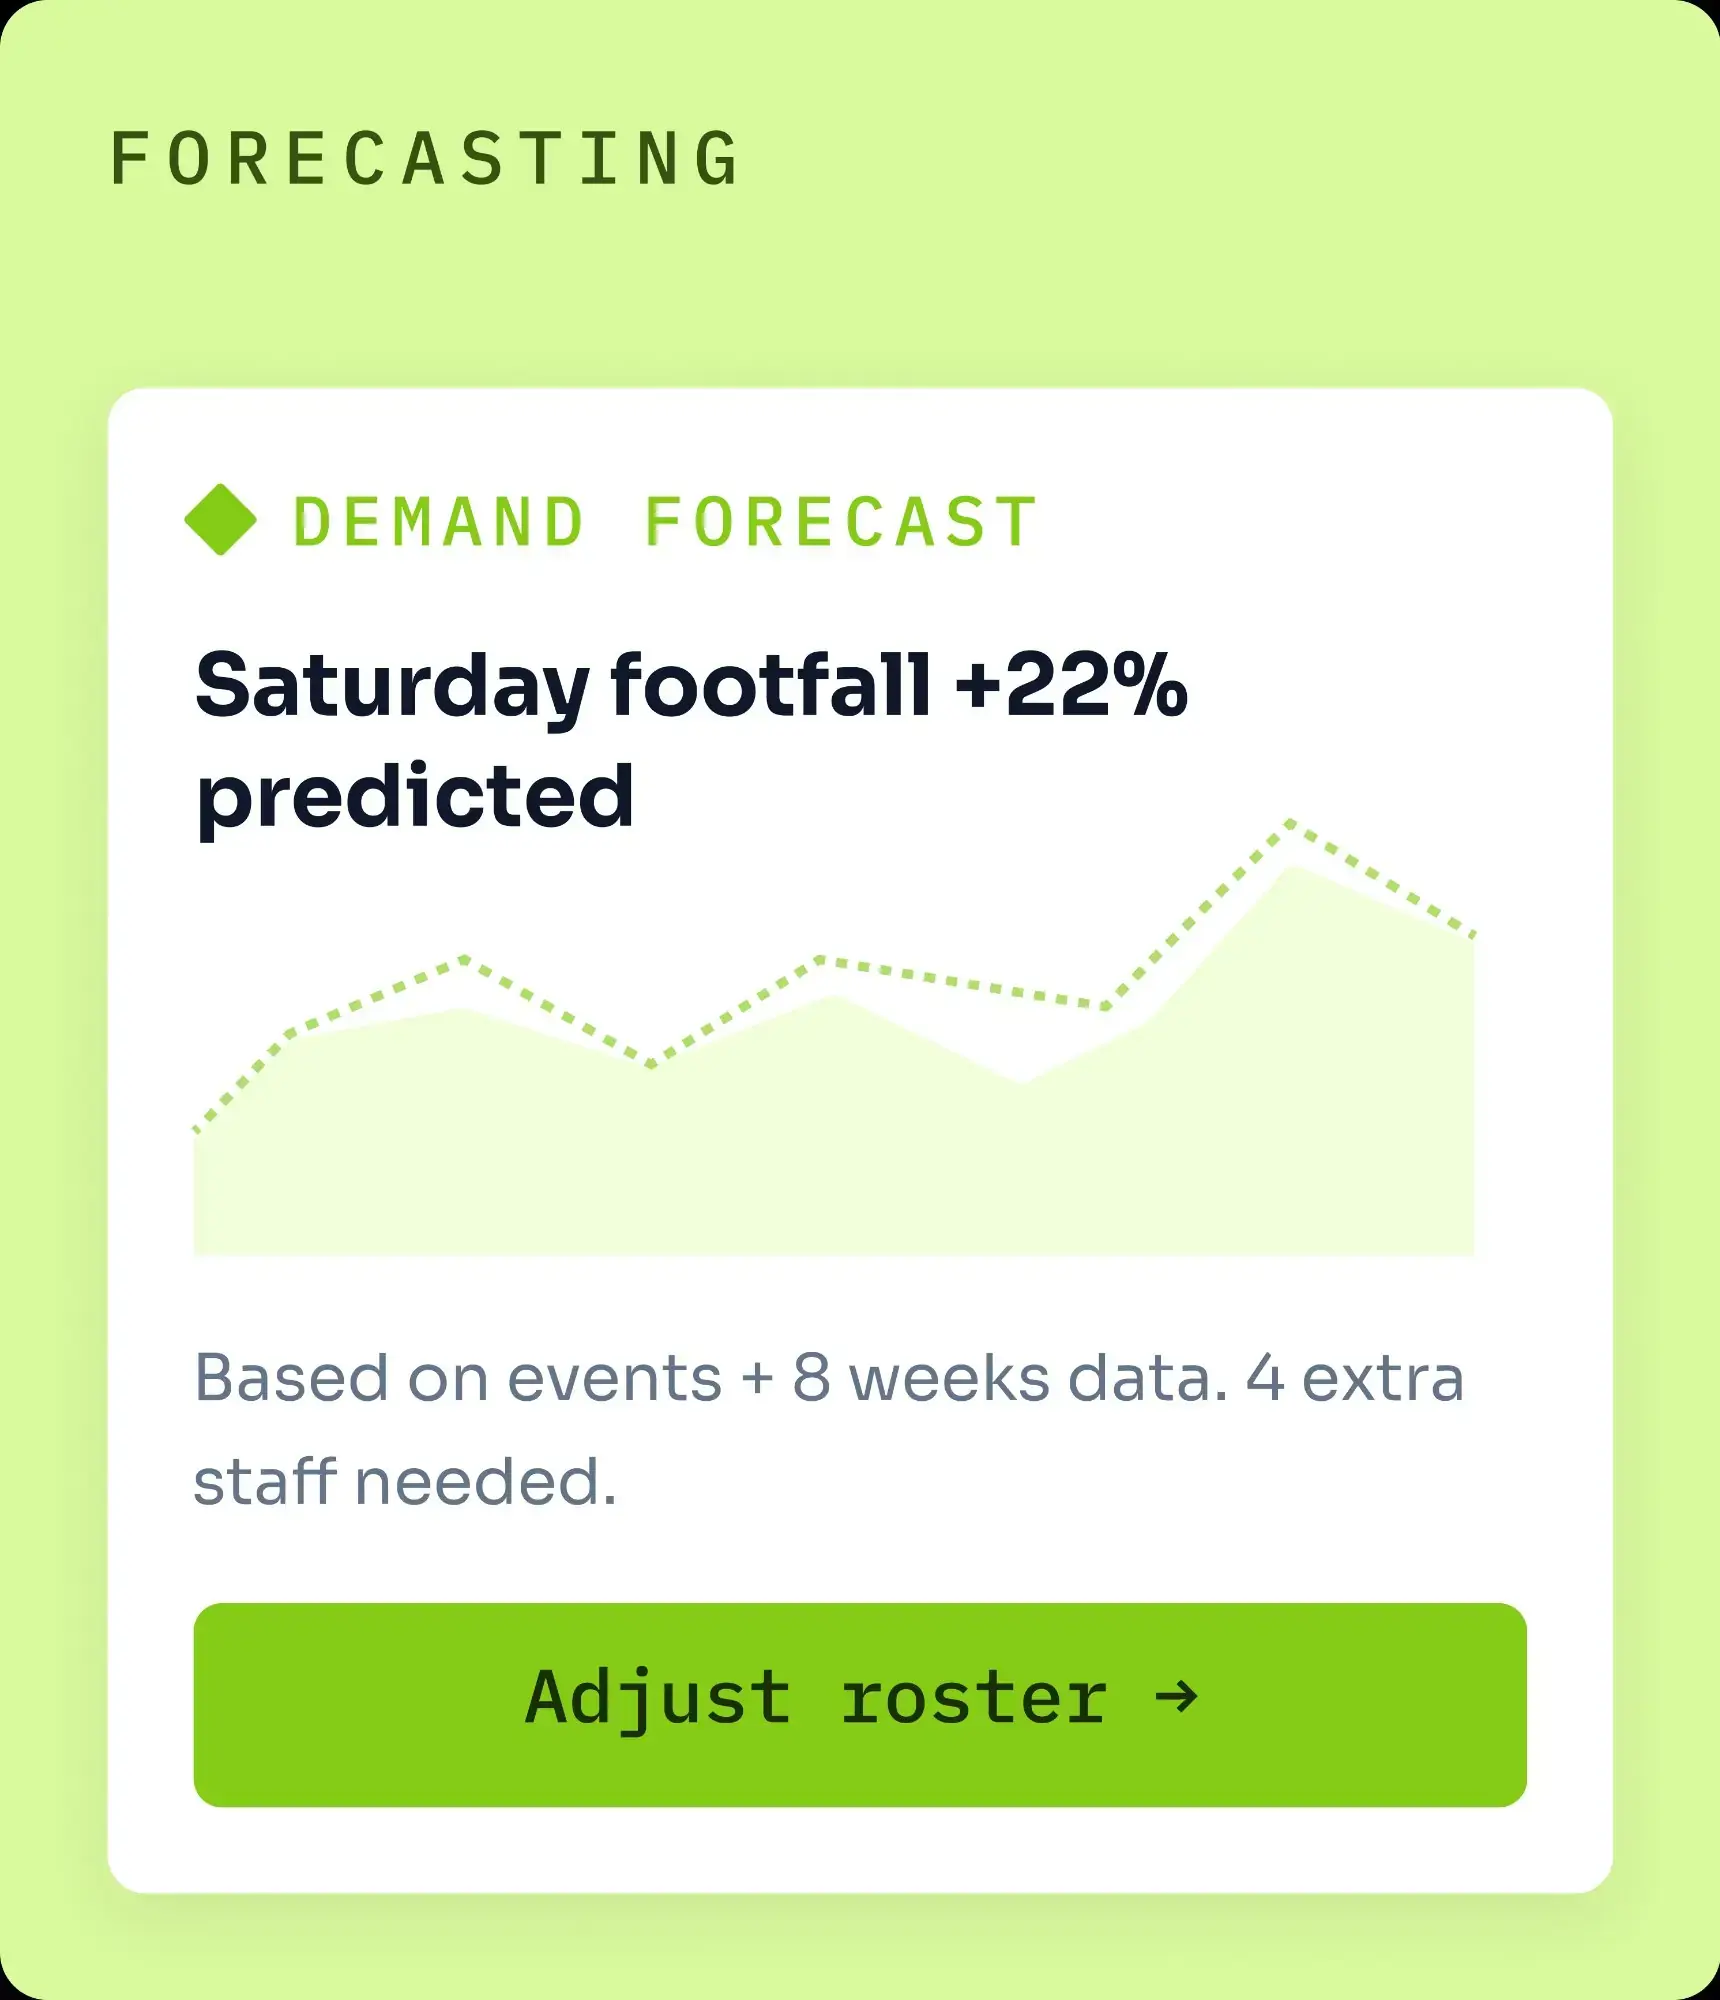The image size is (1720, 2000).
Task: Click the arrow icon in Adjust roster
Action: point(1176,1696)
